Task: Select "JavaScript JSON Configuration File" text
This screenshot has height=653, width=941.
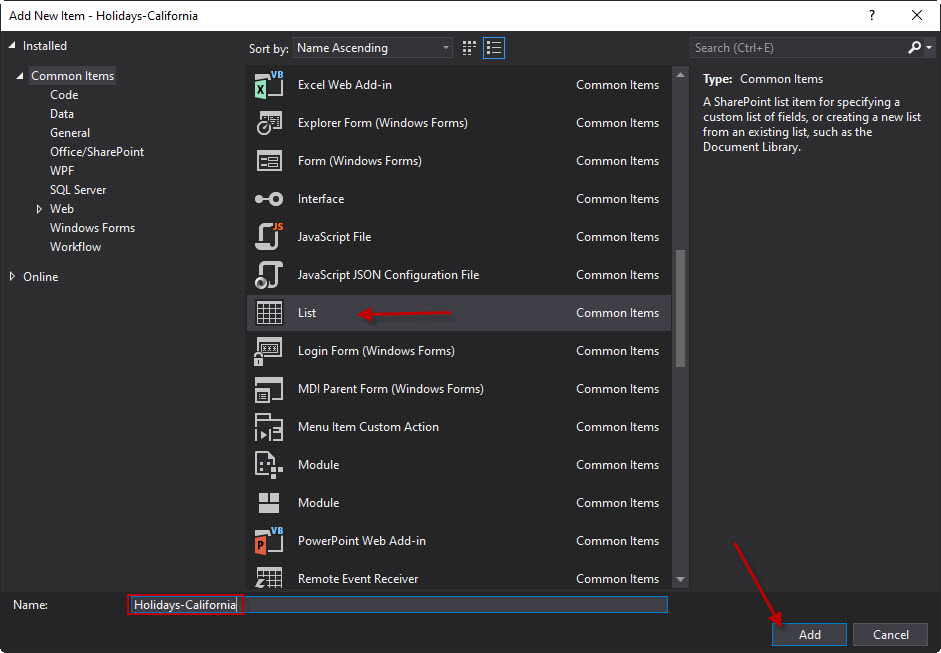Action: 388,275
